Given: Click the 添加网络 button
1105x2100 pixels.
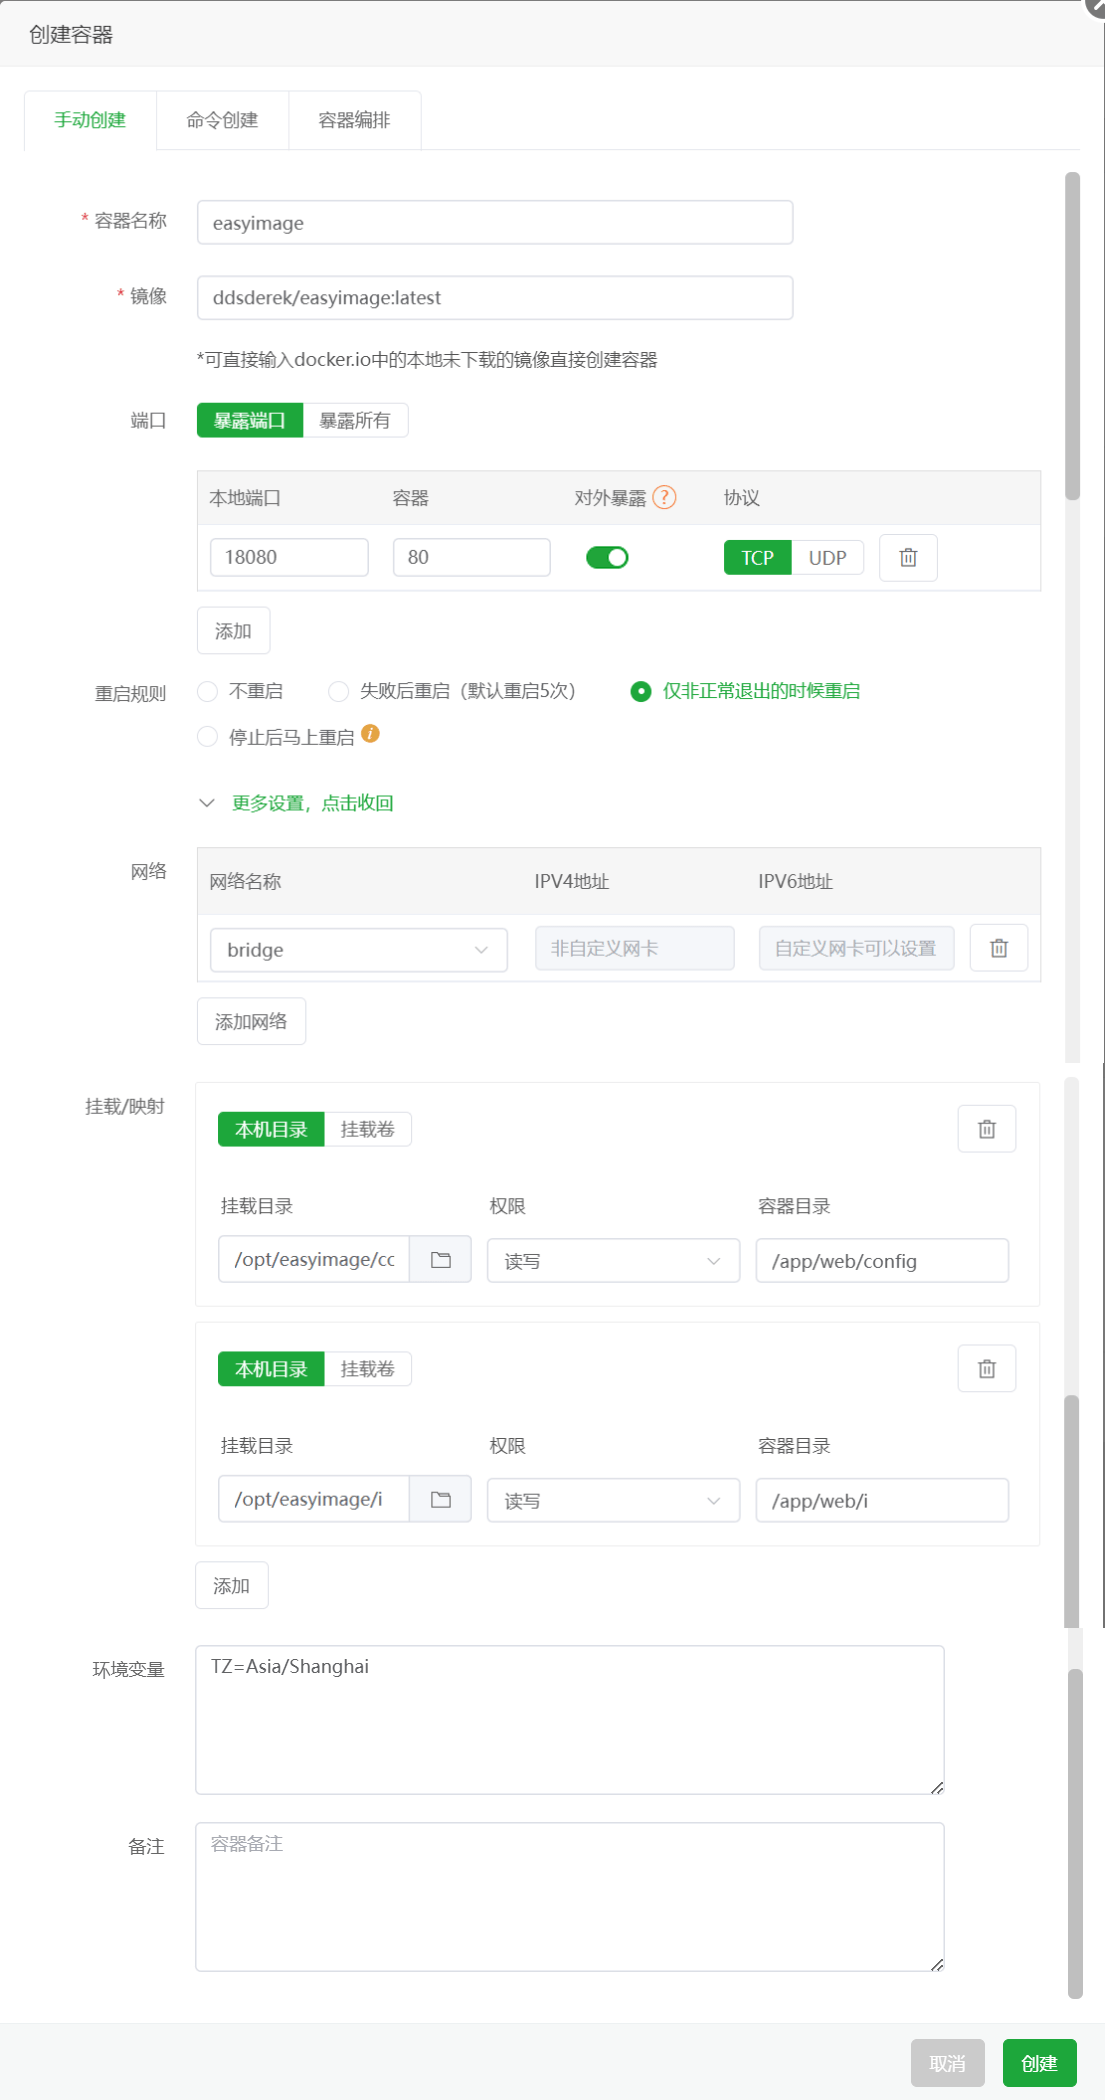Looking at the screenshot, I should pyautogui.click(x=251, y=1021).
